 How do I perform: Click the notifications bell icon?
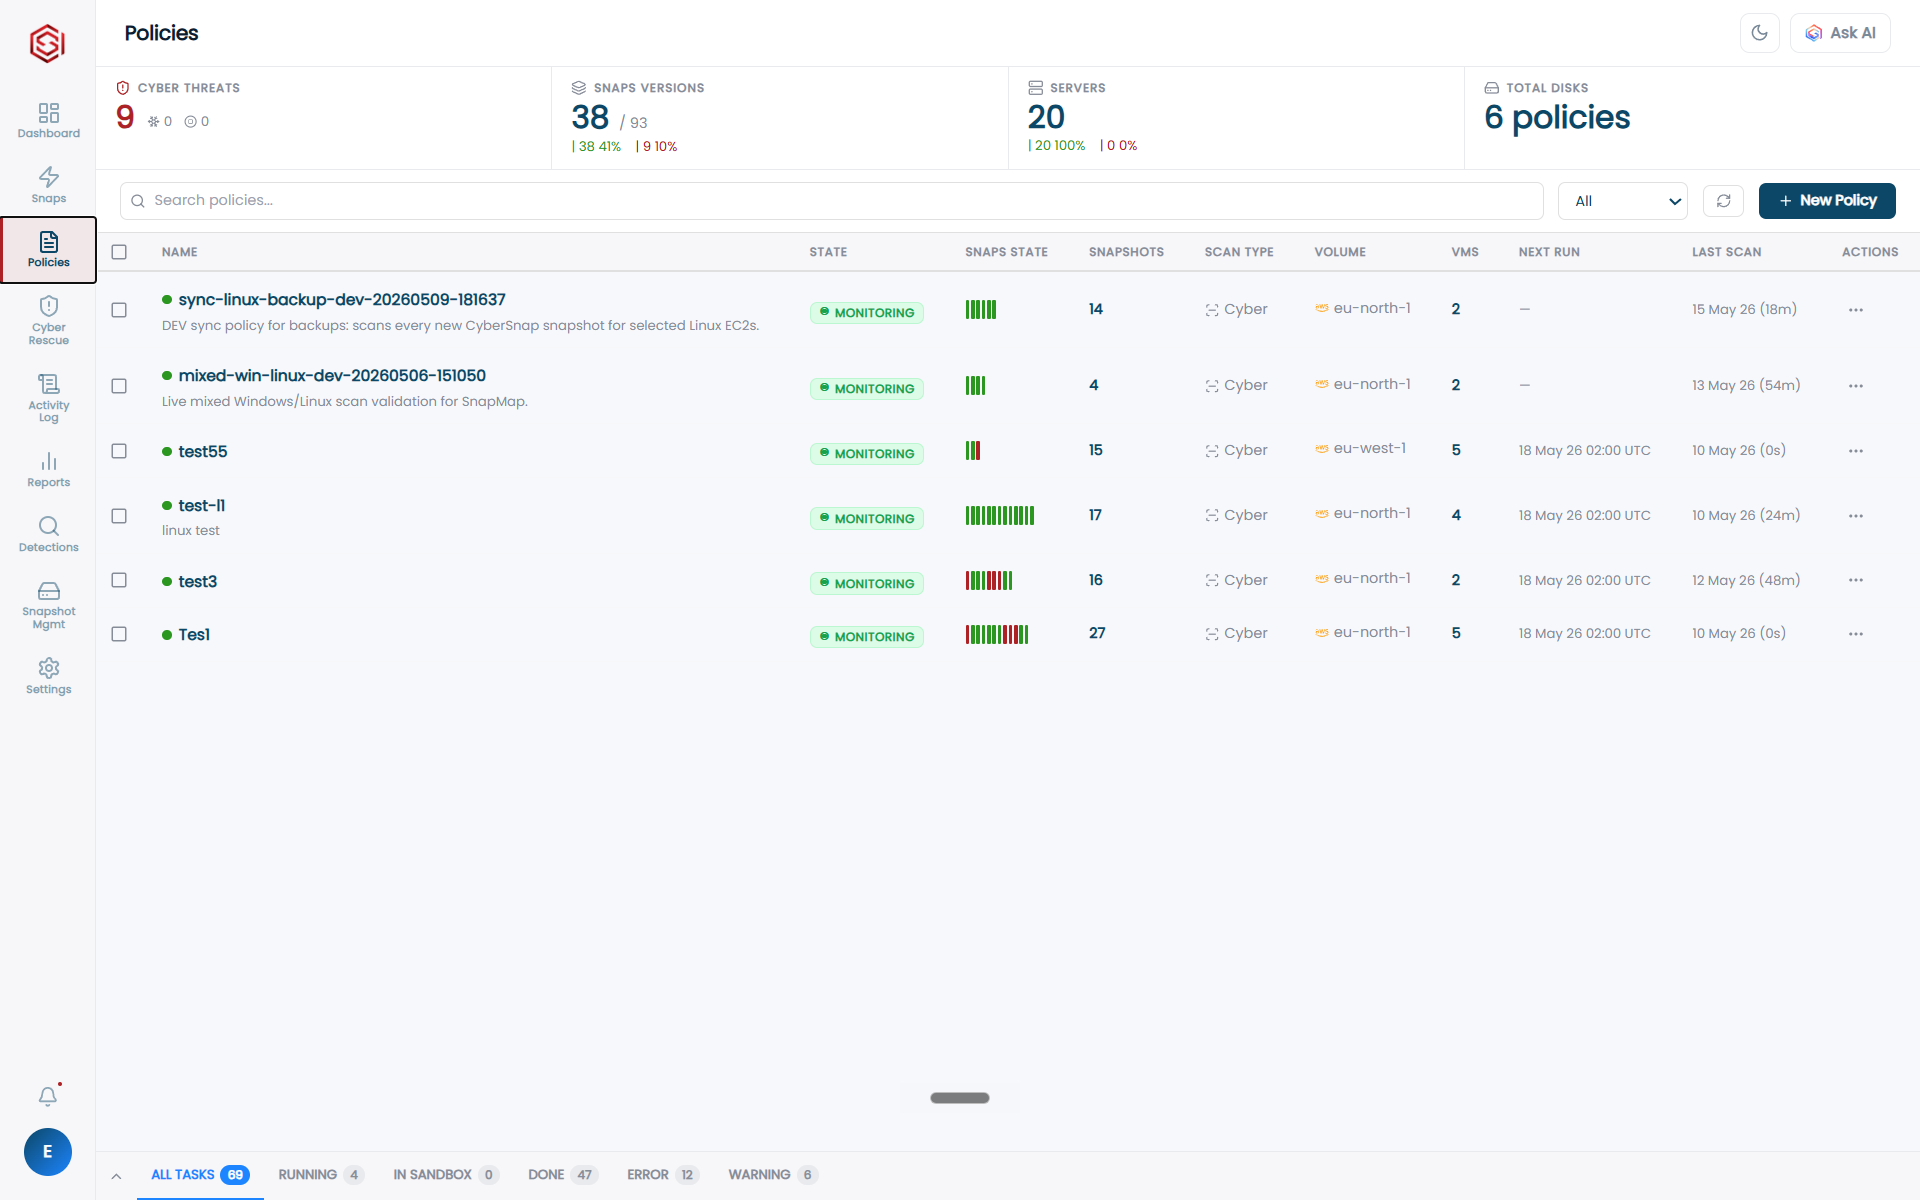[x=48, y=1096]
